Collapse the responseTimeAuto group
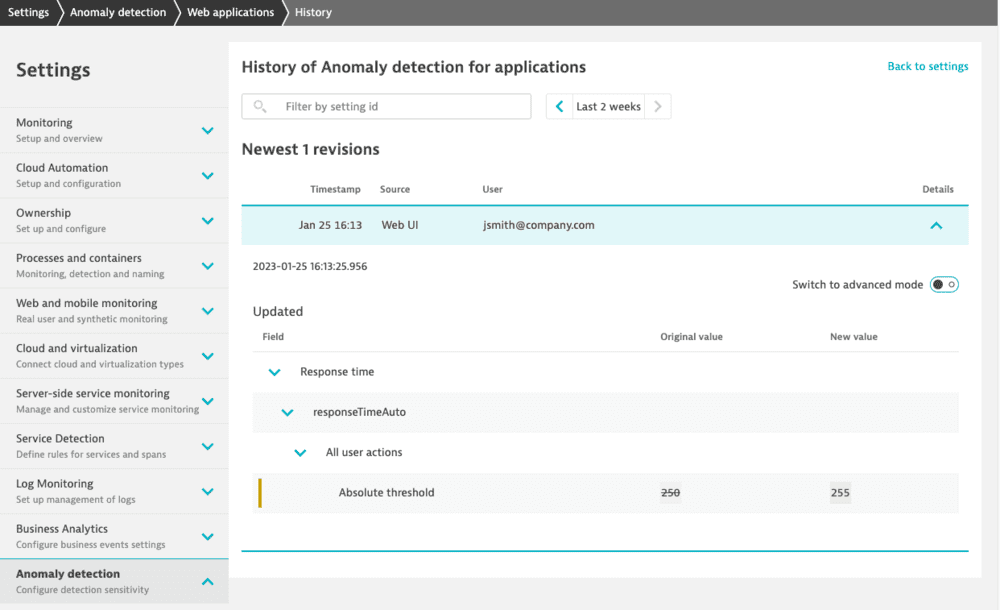1000x610 pixels. (287, 412)
